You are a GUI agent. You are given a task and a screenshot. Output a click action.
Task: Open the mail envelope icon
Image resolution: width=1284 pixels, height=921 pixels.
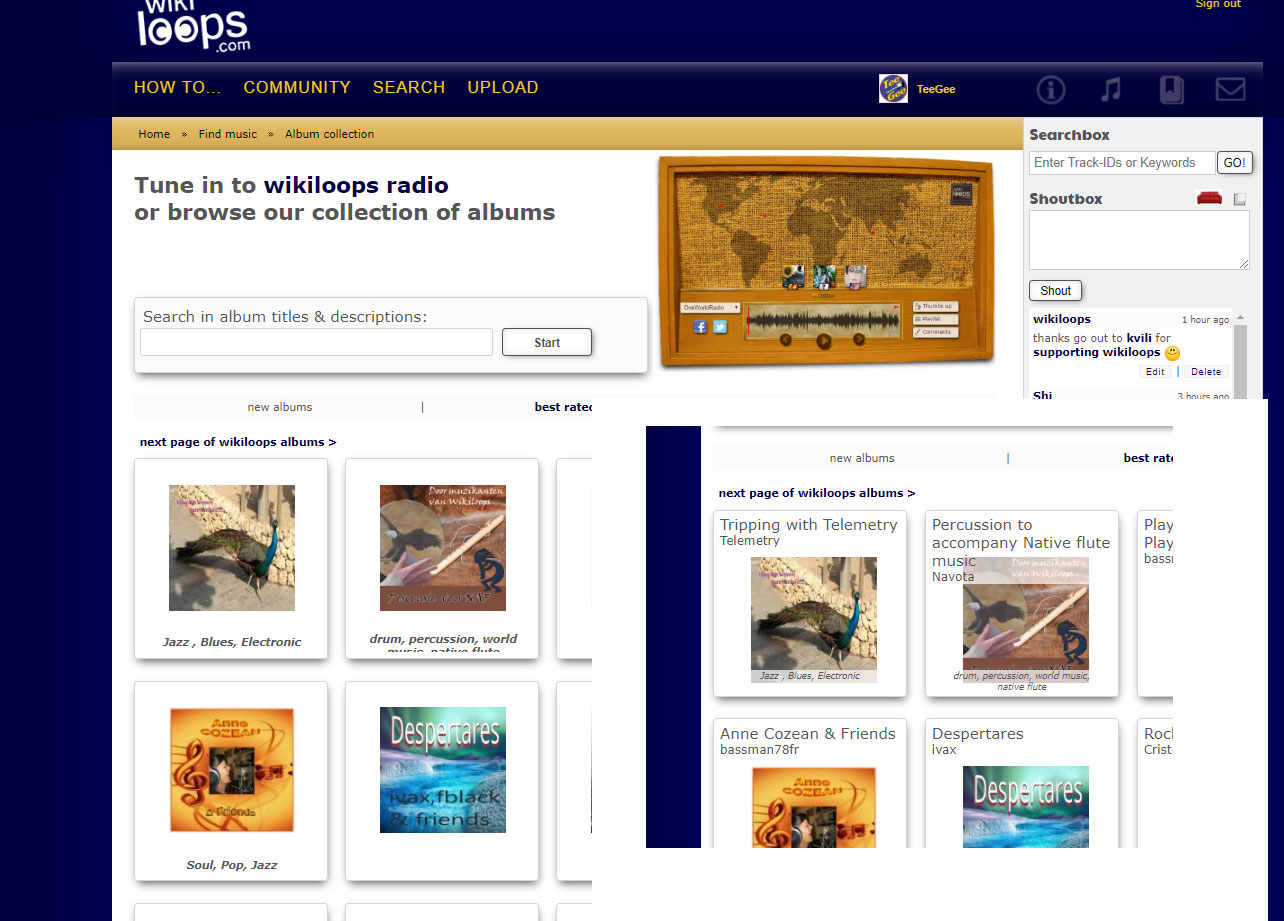(1230, 90)
